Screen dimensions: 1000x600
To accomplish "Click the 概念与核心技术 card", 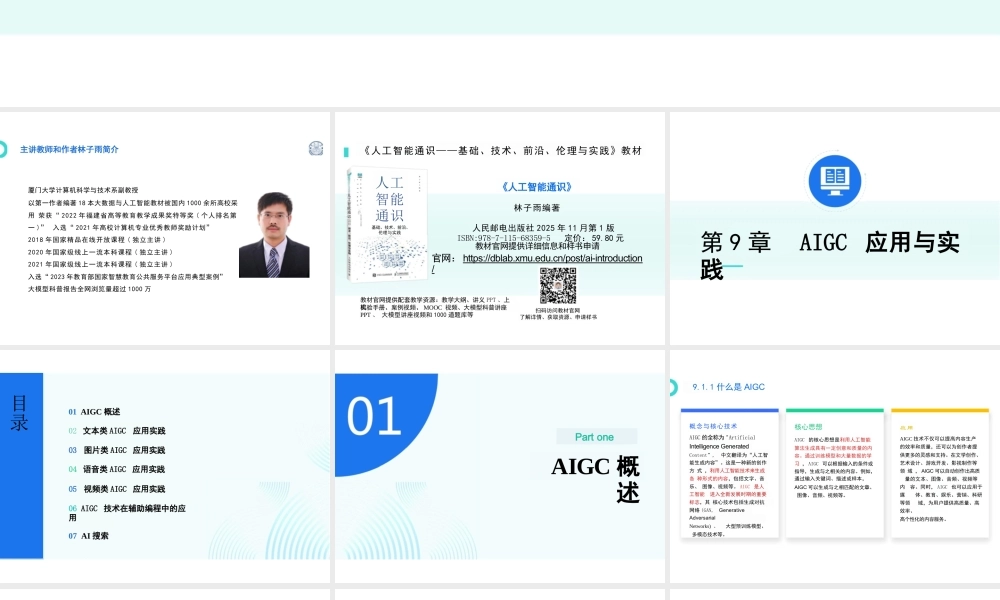I will pyautogui.click(x=730, y=474).
